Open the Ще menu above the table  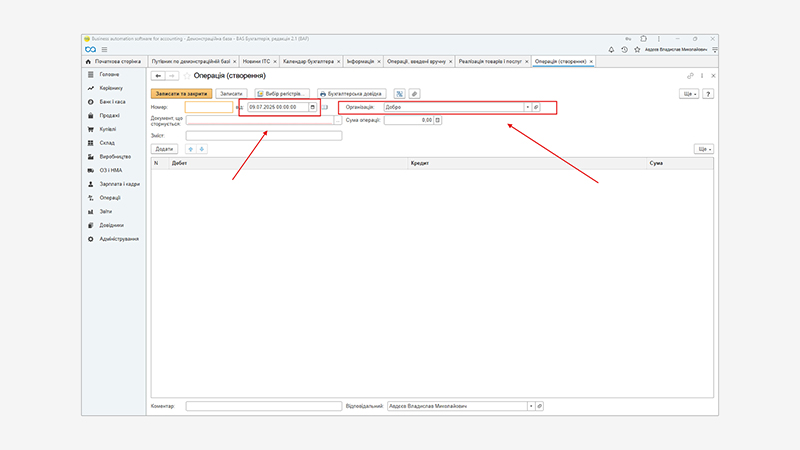[x=704, y=149]
